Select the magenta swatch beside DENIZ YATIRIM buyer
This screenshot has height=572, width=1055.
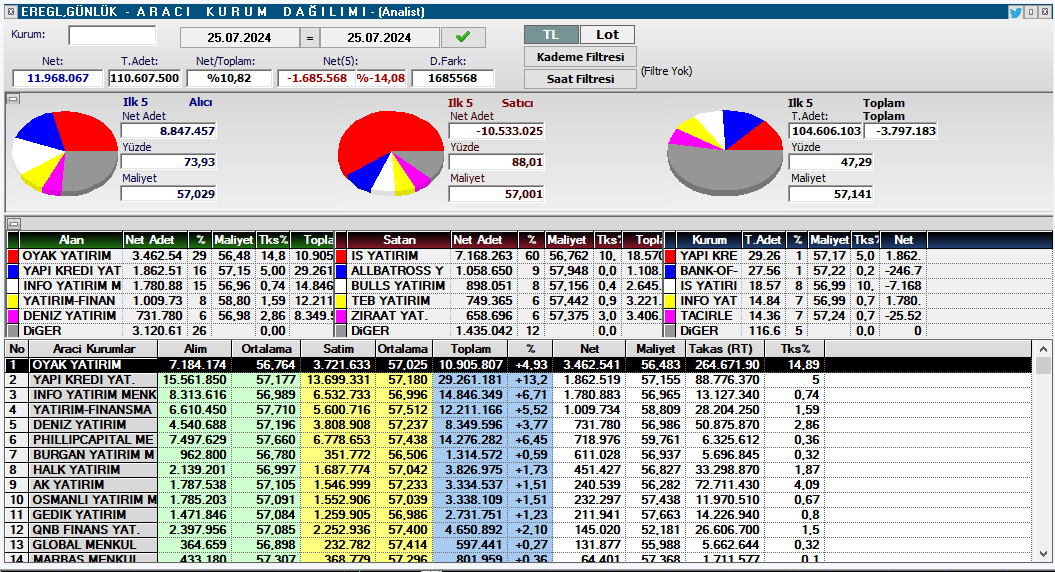coord(12,316)
